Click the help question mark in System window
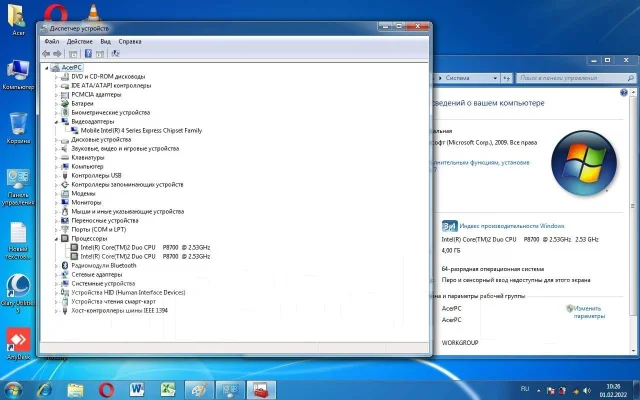 pos(624,93)
